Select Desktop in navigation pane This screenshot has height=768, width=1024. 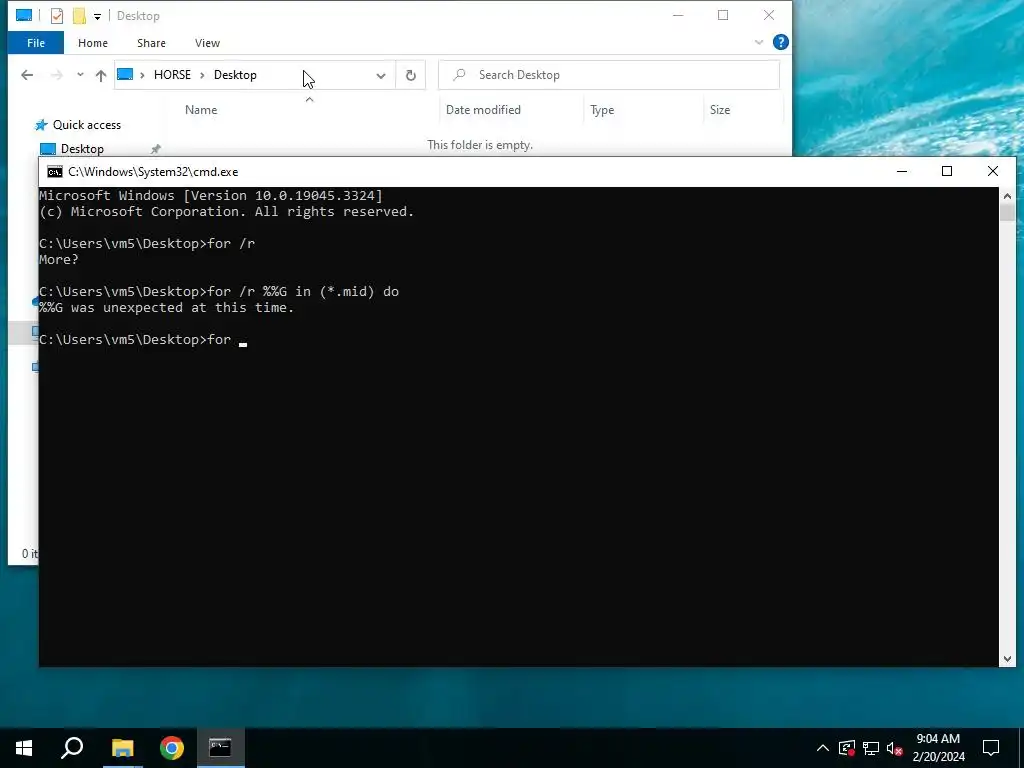click(x=82, y=149)
